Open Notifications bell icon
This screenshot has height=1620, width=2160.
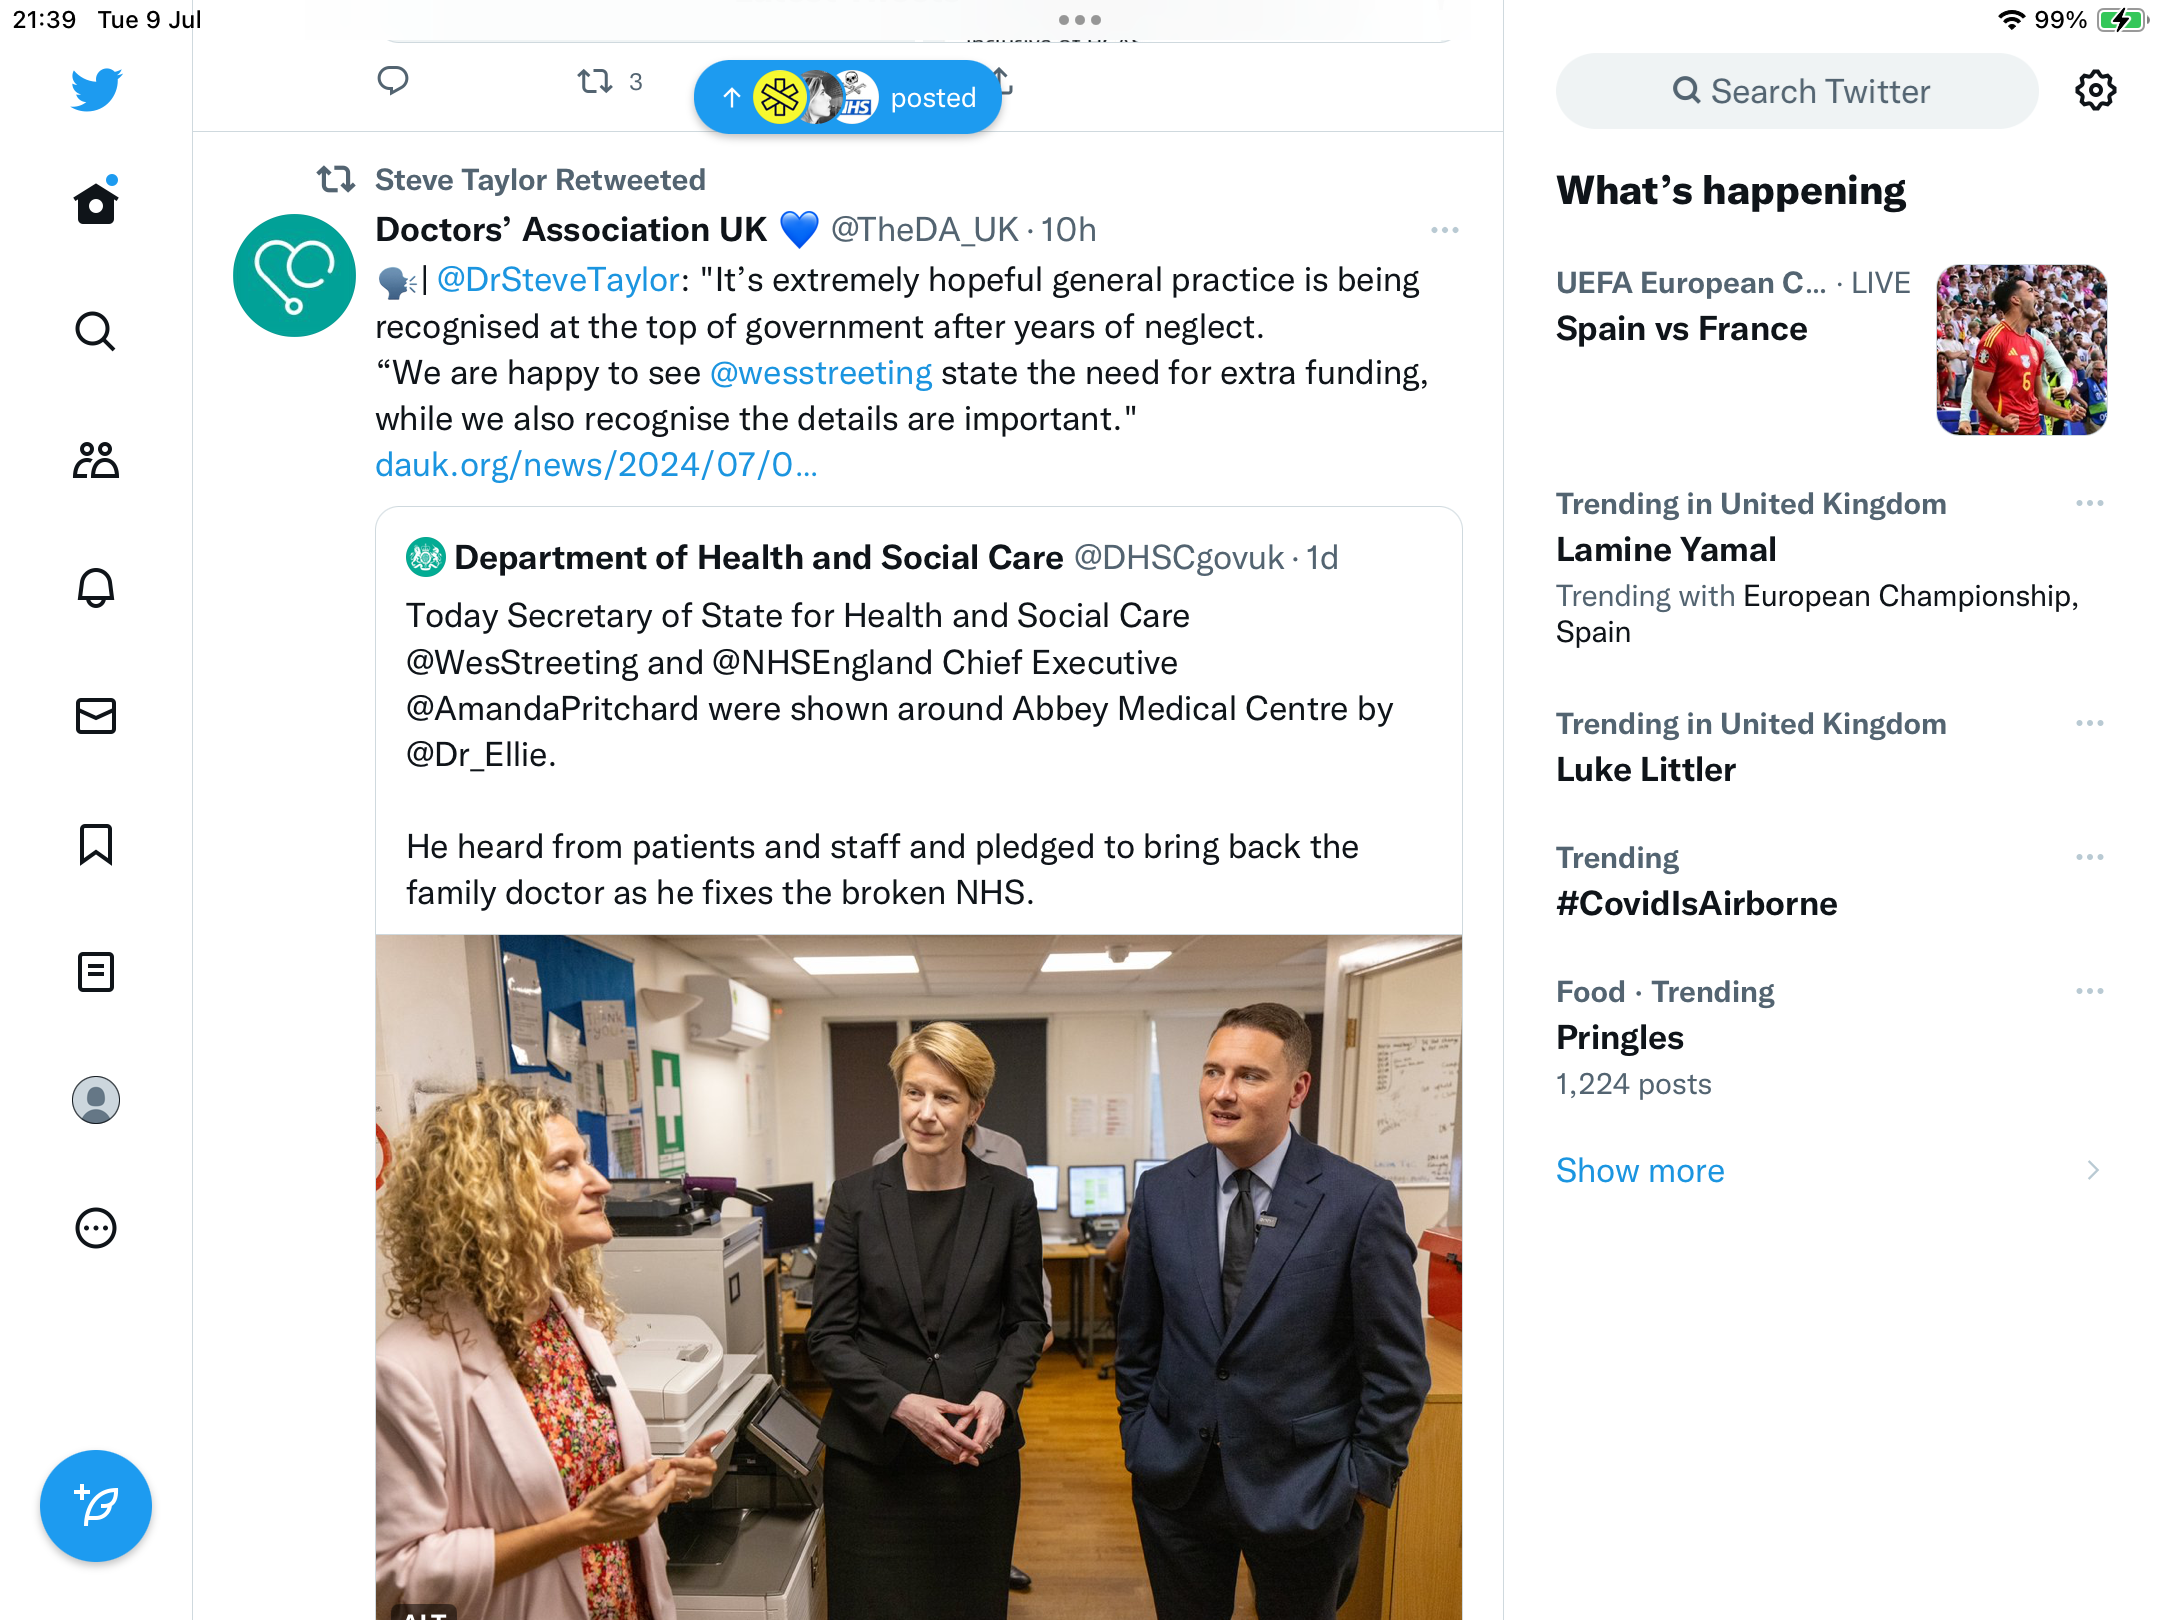96,588
